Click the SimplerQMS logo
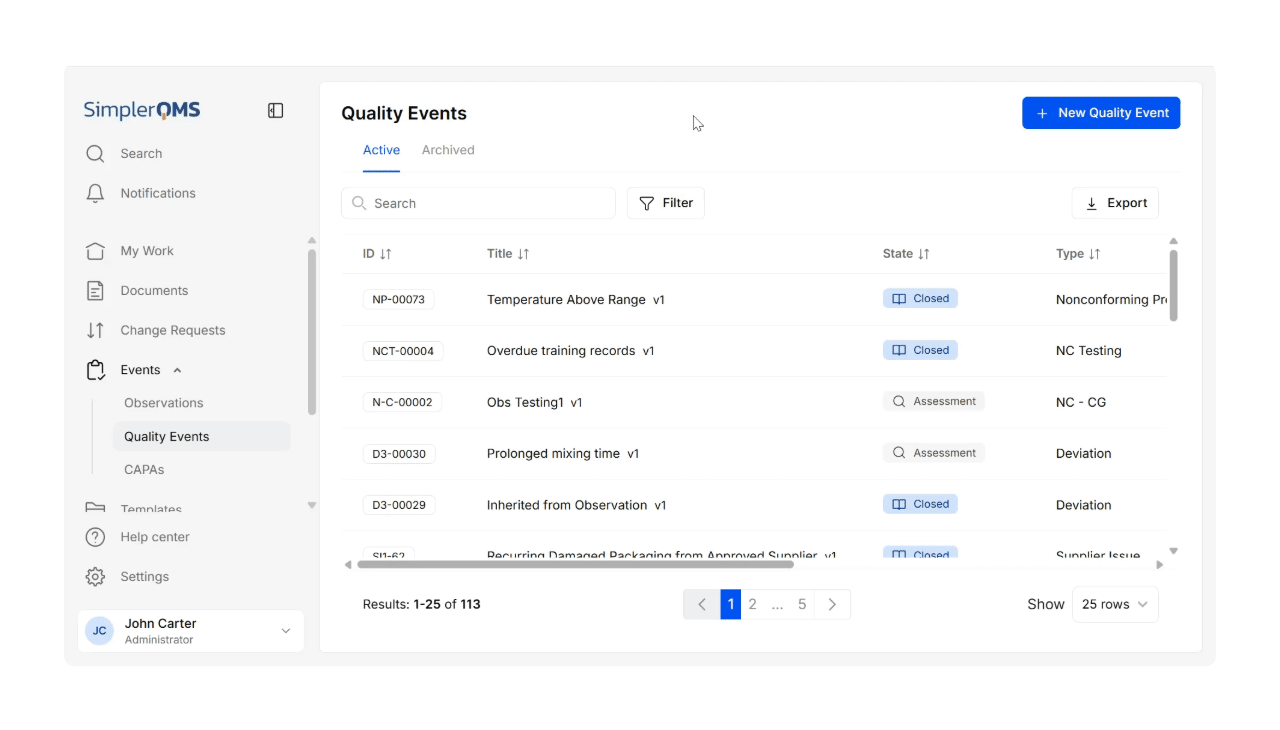1280x730 pixels. click(142, 110)
